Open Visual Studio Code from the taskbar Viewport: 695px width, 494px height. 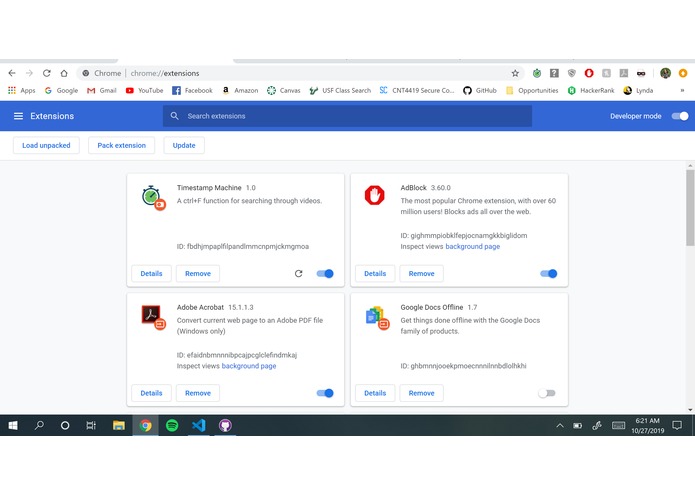click(199, 425)
